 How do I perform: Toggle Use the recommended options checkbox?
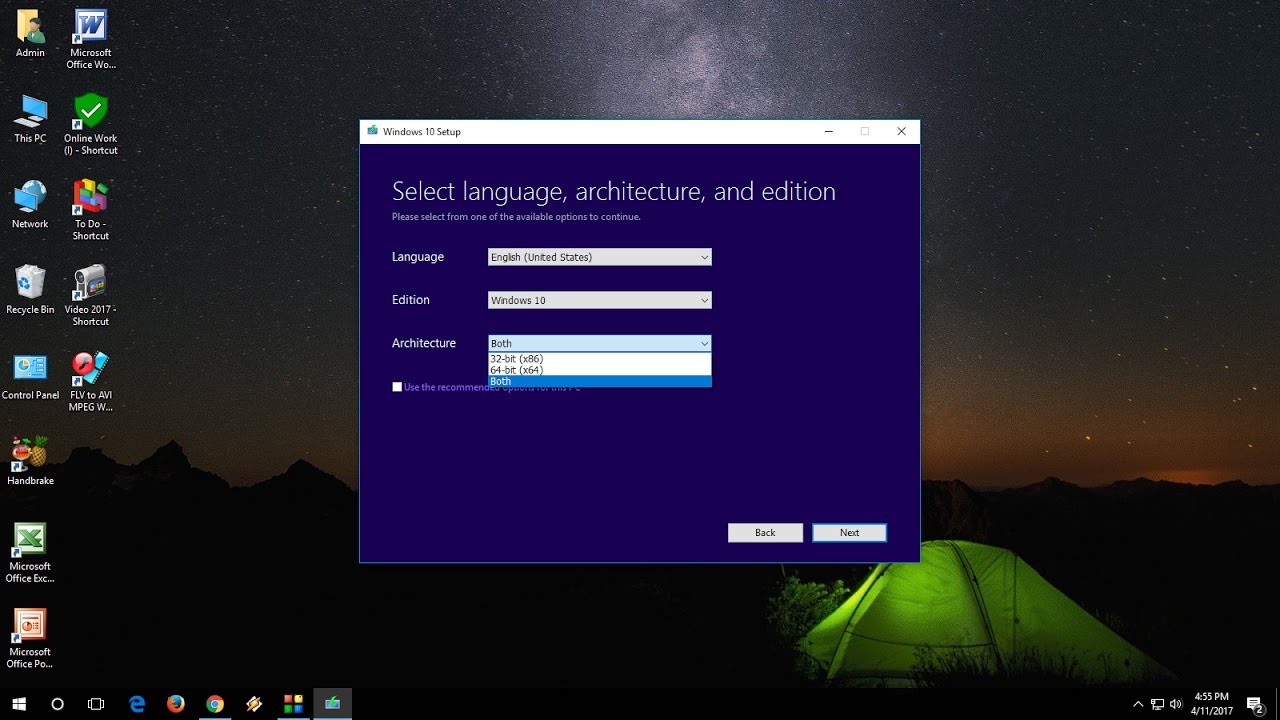point(397,387)
